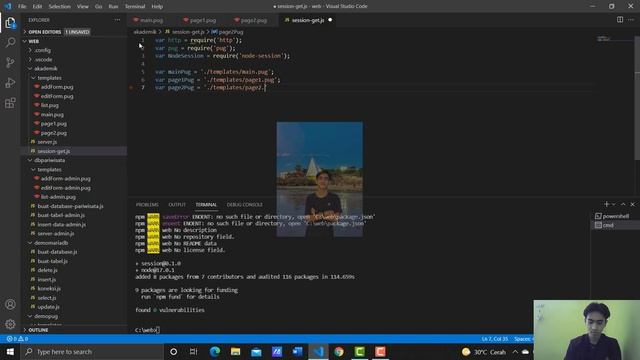640x360 pixels.
Task: Maximize the terminal panel size
Action: [623, 204]
